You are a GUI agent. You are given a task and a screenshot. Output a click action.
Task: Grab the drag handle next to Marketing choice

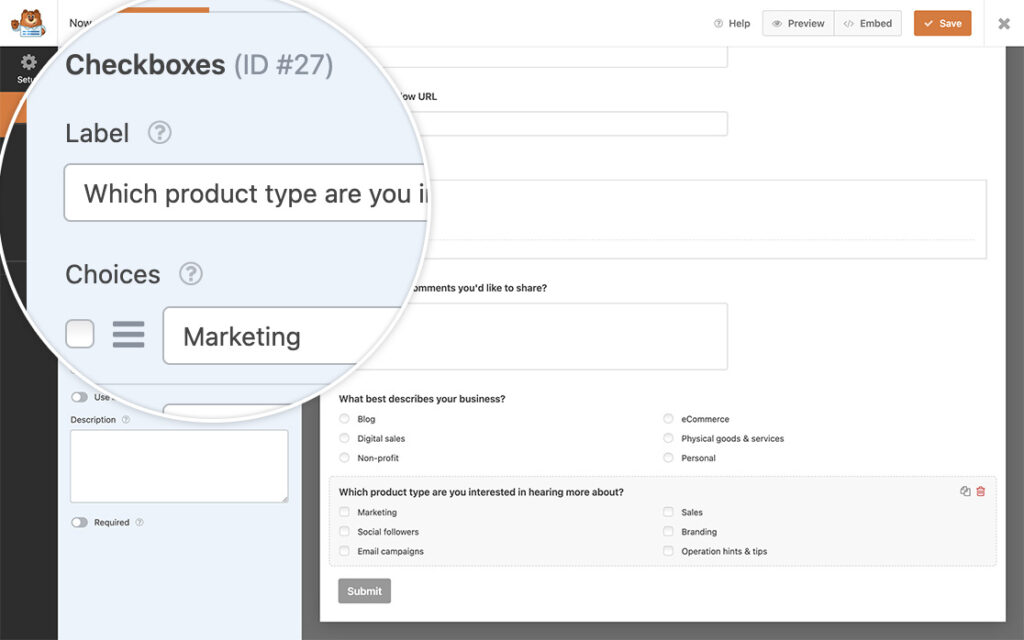(128, 334)
